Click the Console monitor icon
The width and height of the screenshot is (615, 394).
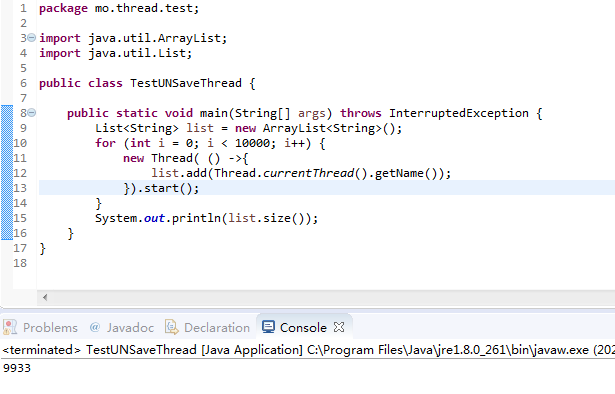[x=268, y=327]
